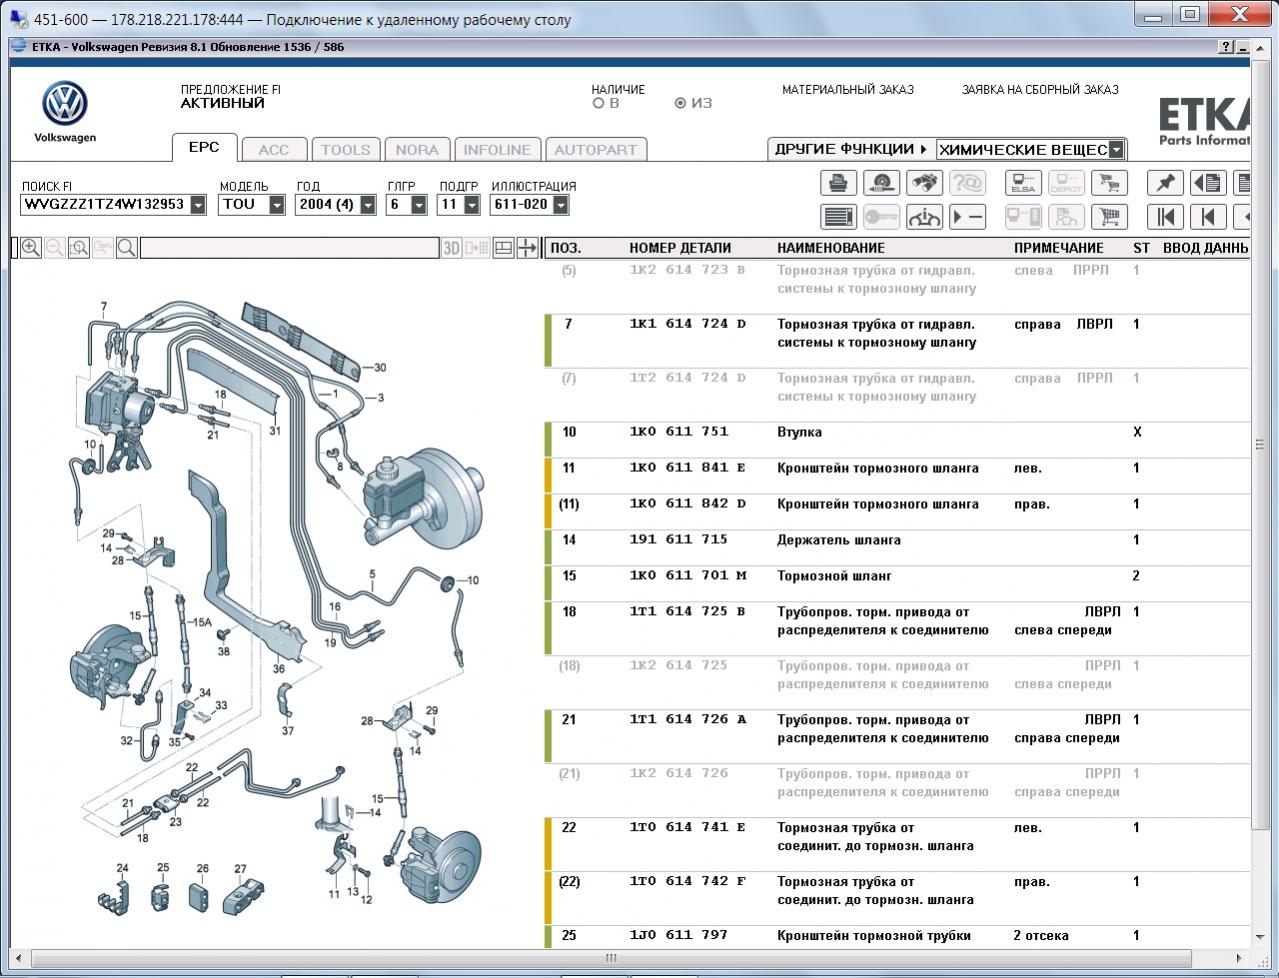Switch to the TOOLS tab
Screen dimensions: 1279x978
345,150
